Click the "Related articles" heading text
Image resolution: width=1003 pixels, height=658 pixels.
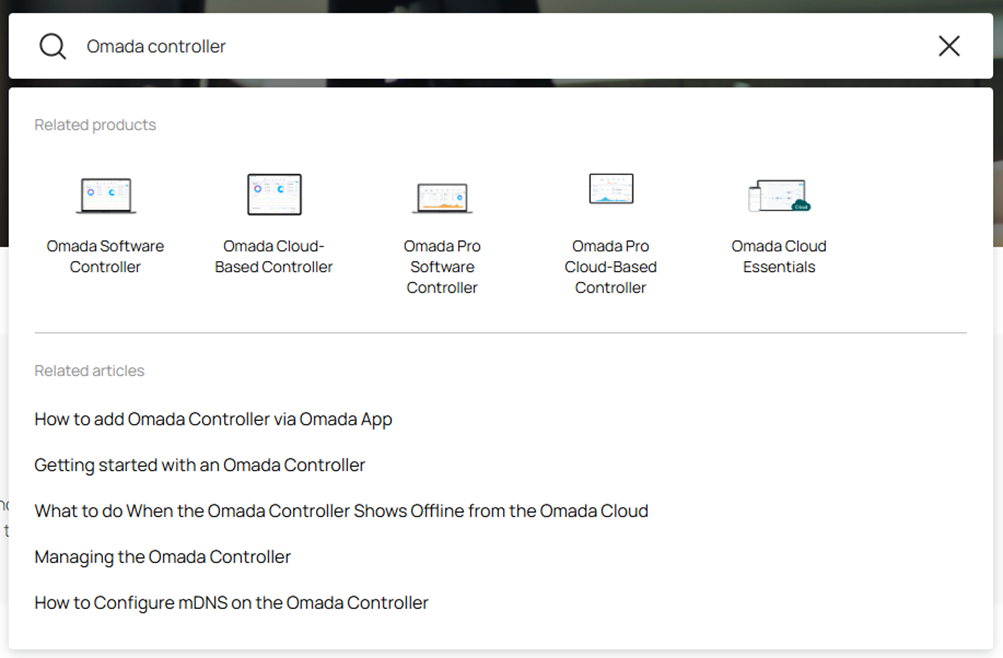(90, 371)
